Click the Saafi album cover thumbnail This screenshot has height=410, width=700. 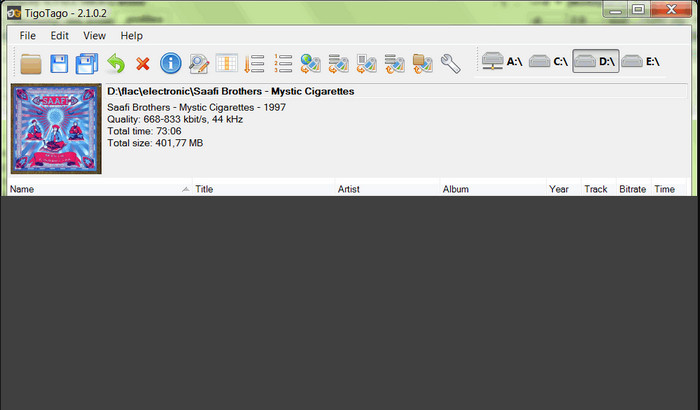point(56,129)
